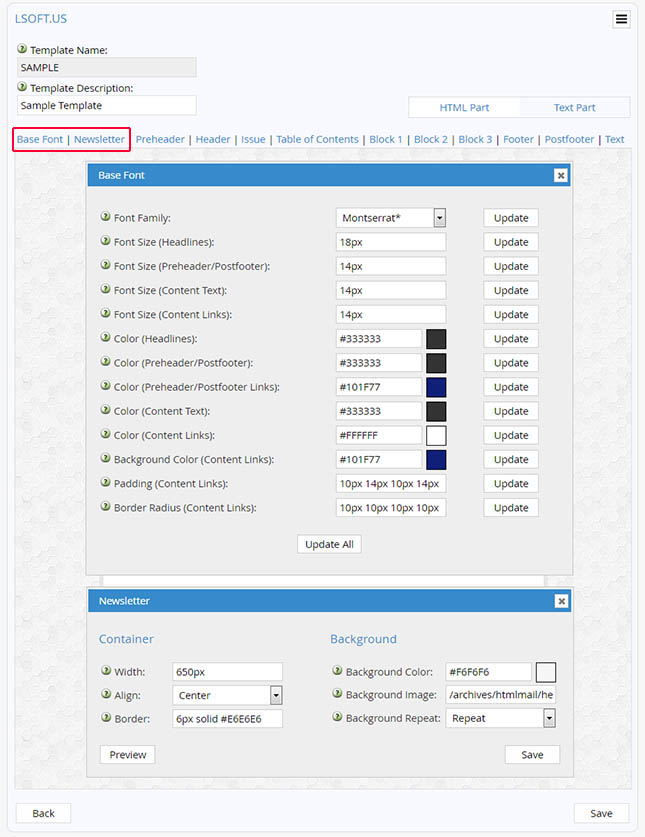This screenshot has height=837, width=645.
Task: Open the Table of Contents section
Action: 317,139
